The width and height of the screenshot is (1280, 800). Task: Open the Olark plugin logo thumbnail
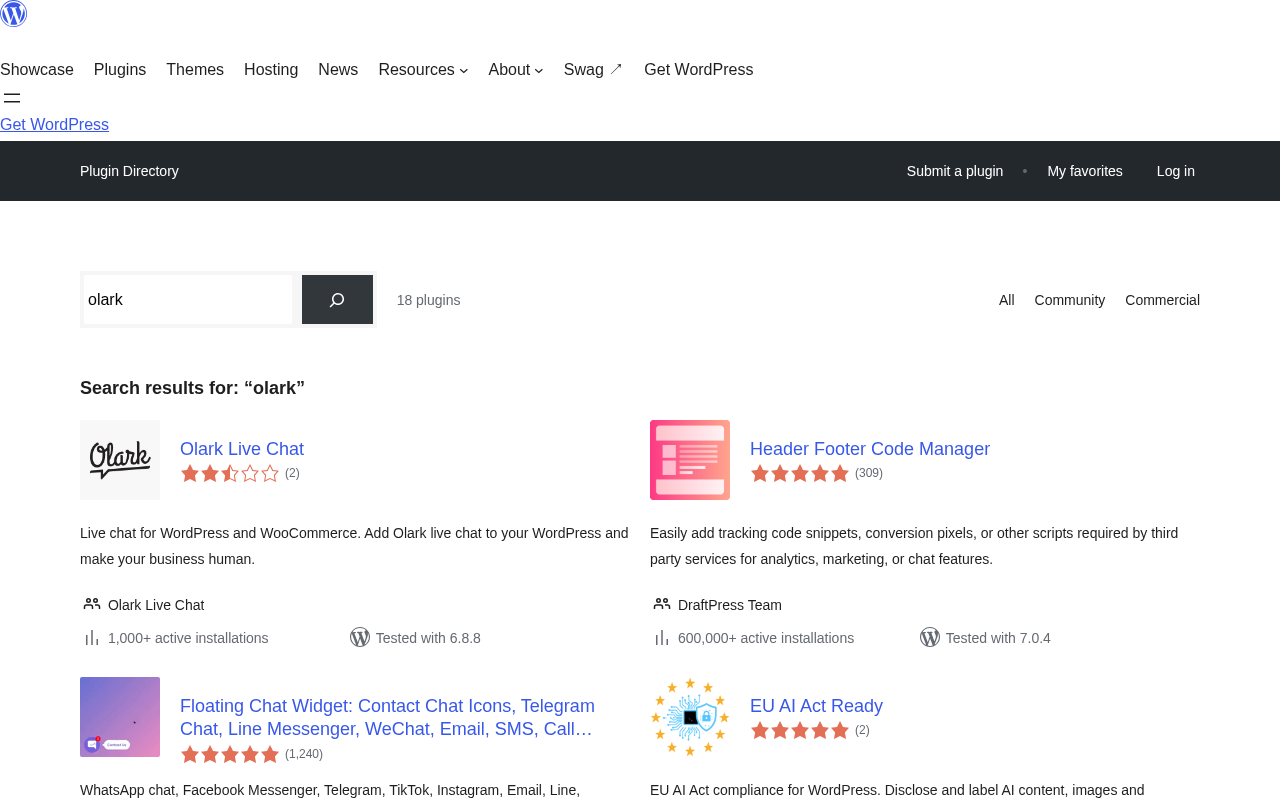click(120, 460)
